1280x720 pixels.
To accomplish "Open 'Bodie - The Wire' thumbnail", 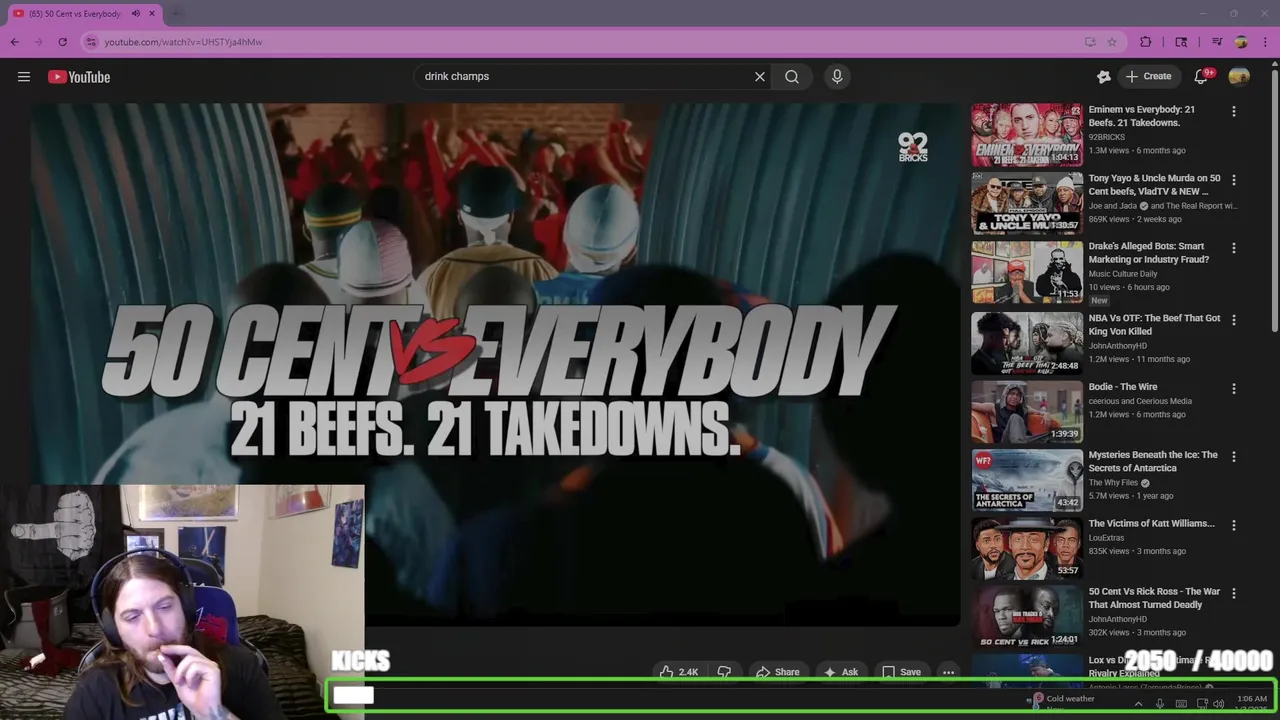I will (1027, 412).
